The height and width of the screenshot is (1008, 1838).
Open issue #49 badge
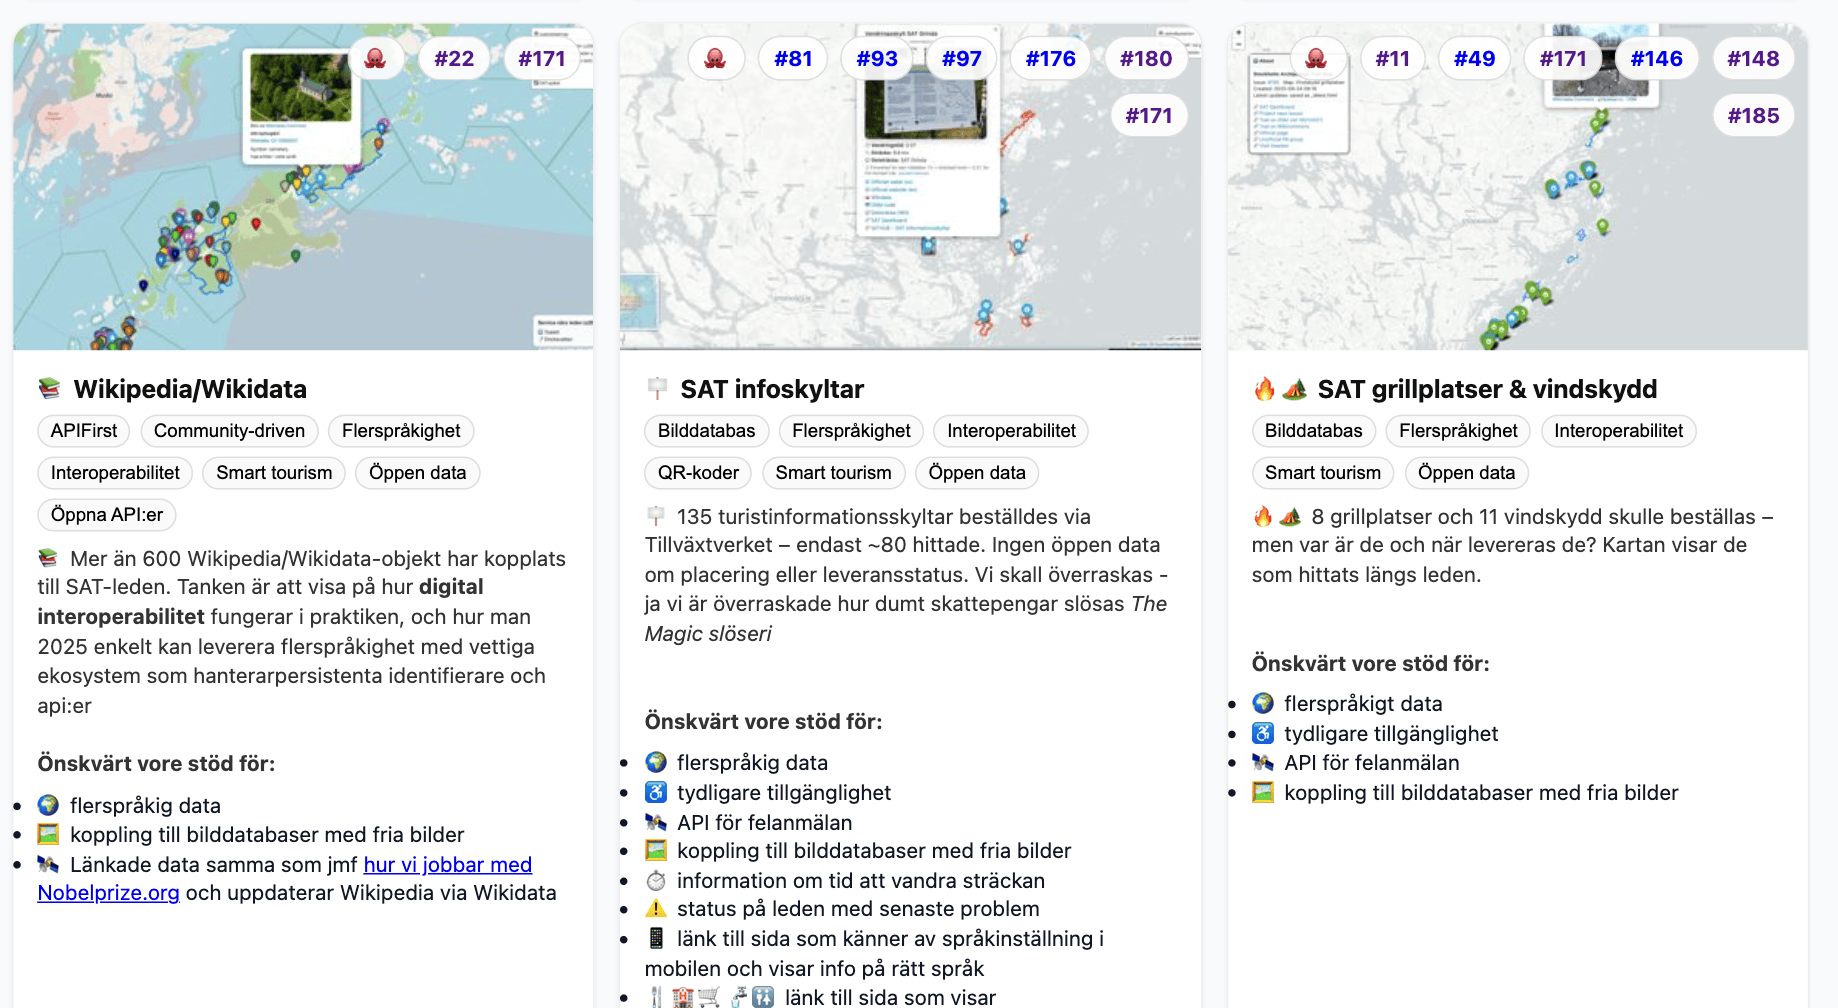click(x=1474, y=59)
